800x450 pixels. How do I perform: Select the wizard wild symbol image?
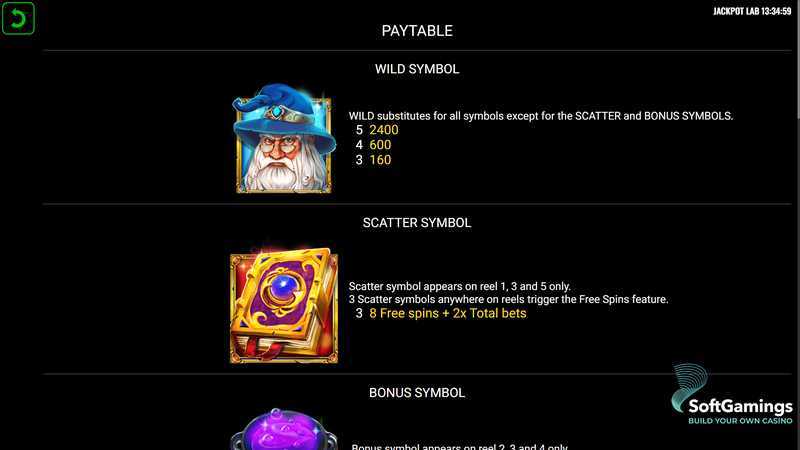pos(284,138)
